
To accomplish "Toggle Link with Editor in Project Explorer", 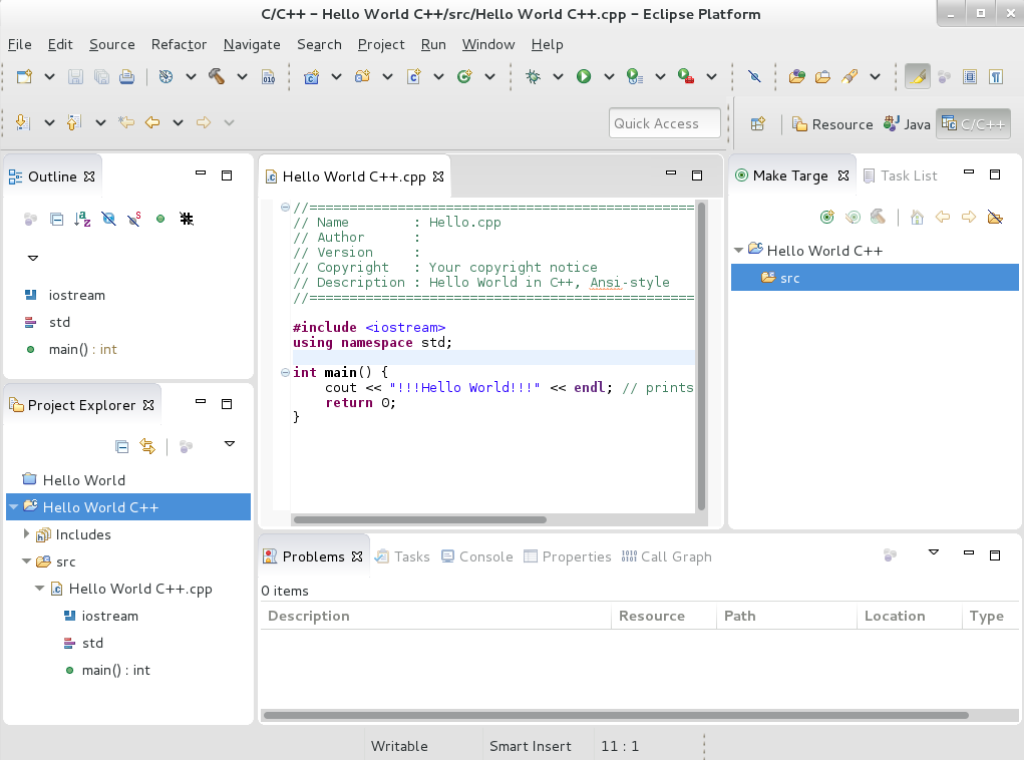I will click(146, 446).
